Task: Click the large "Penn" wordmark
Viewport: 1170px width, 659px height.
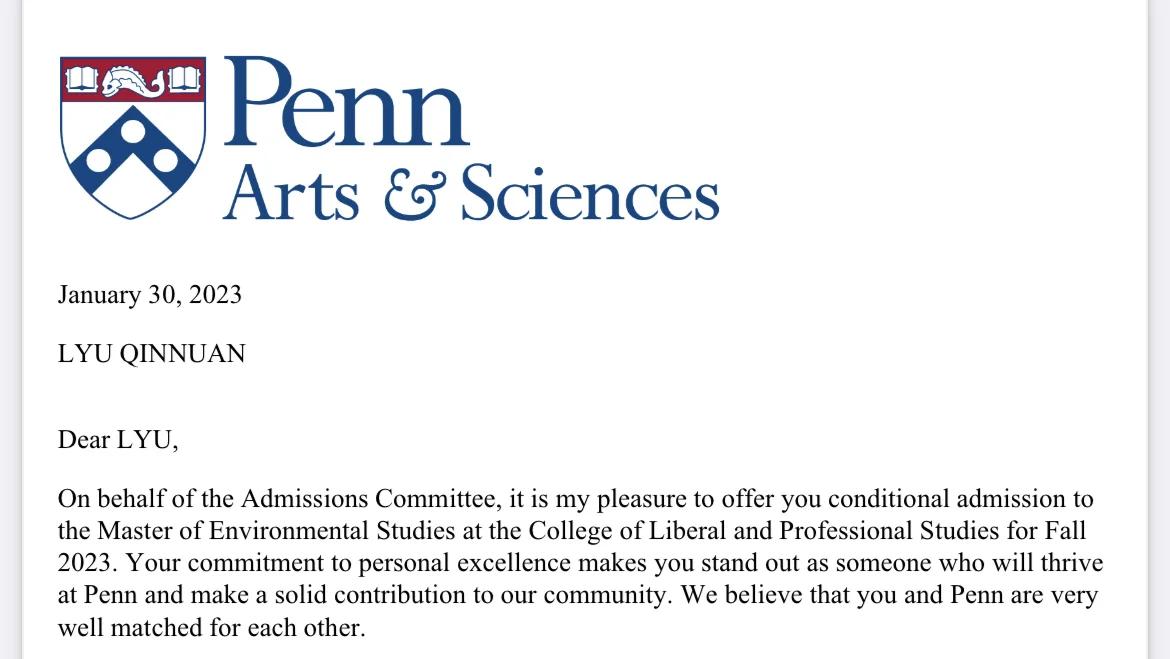Action: pos(346,104)
